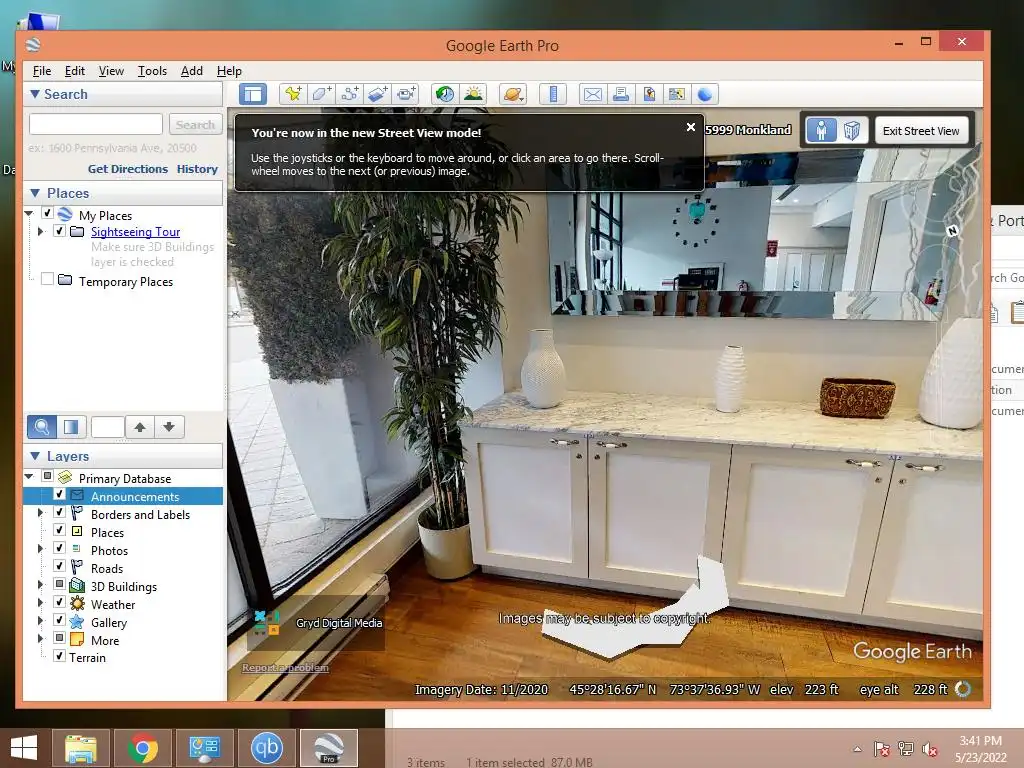
Task: Show historical imagery clock icon
Action: 445,94
